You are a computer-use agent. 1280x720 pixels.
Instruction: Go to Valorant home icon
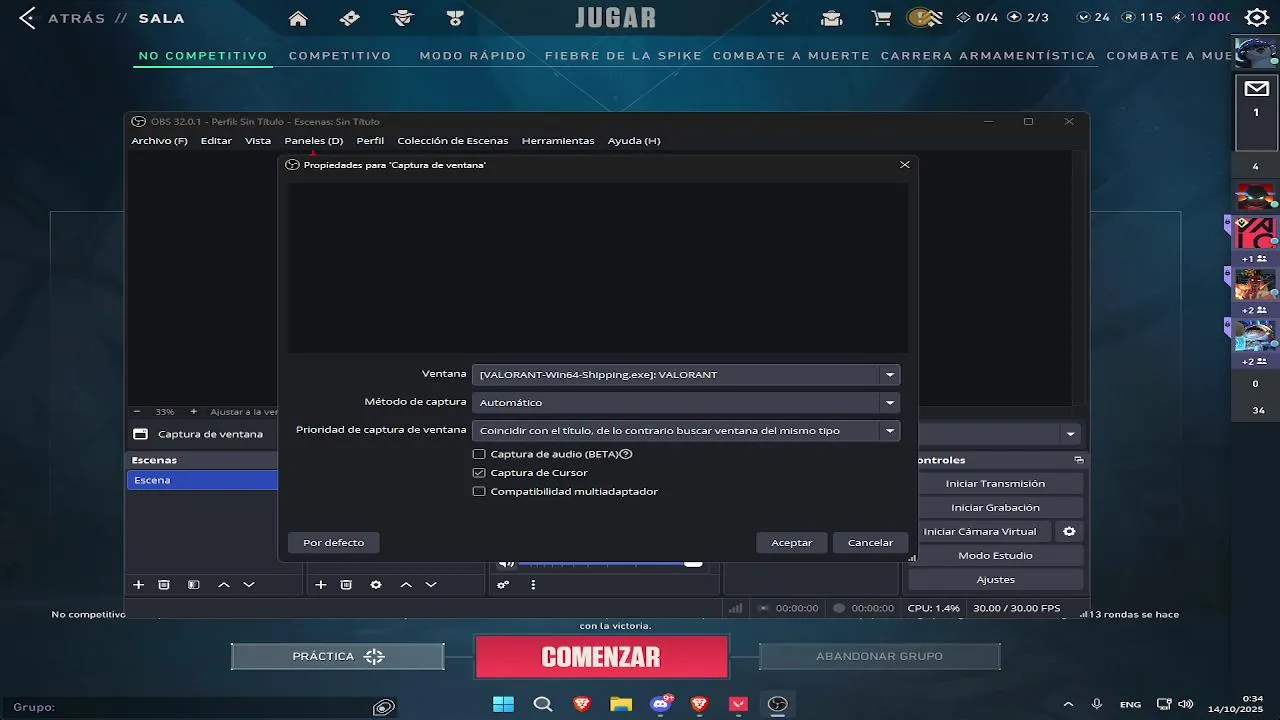(x=297, y=18)
